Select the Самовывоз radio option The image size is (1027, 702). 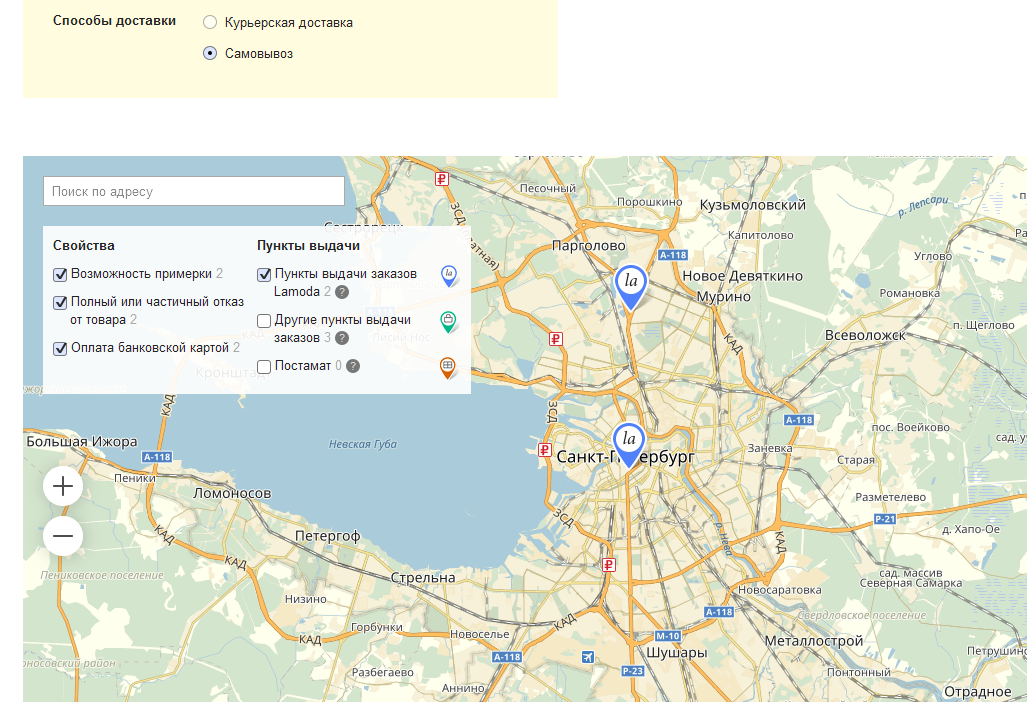pyautogui.click(x=210, y=53)
